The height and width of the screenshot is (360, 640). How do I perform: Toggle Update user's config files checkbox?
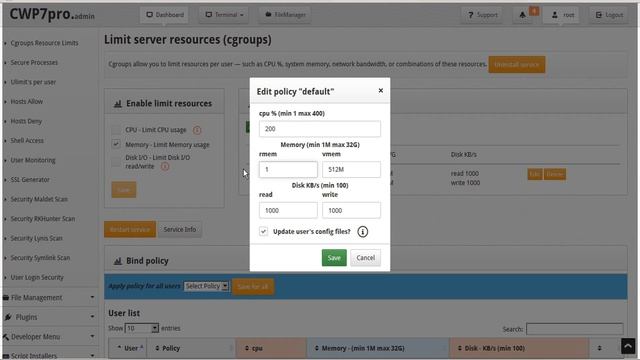263,231
